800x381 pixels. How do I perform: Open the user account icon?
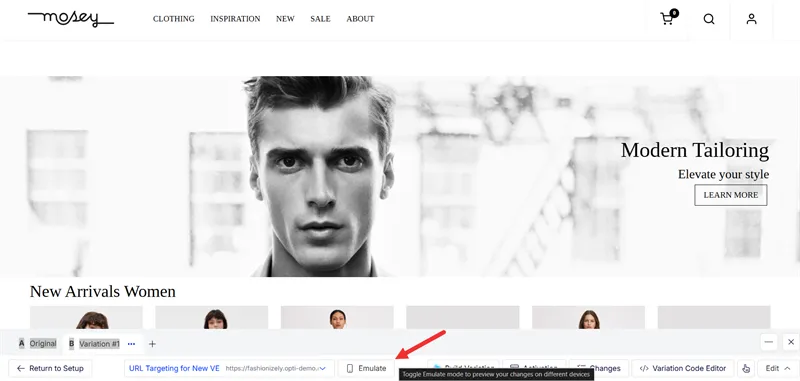751,19
